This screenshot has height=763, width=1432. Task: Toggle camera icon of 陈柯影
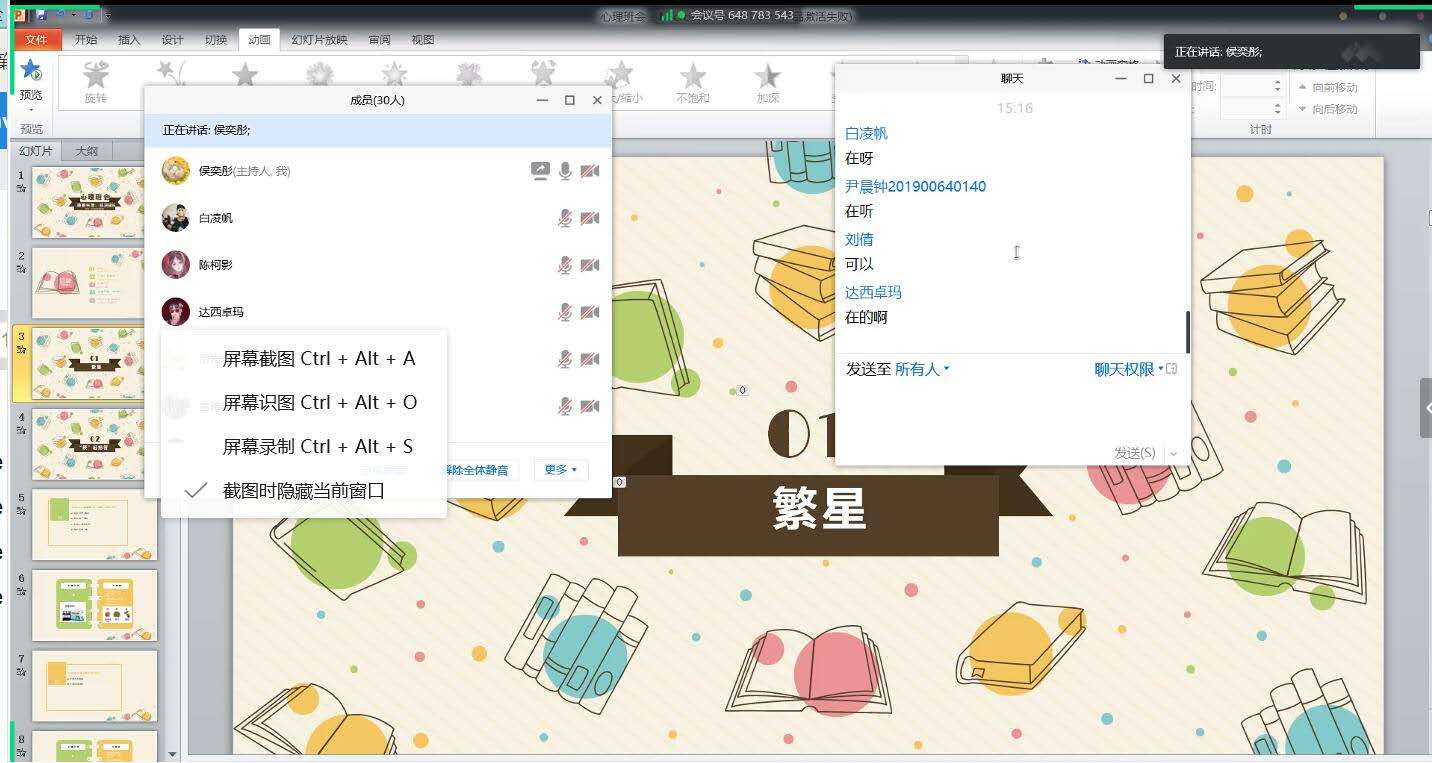pyautogui.click(x=590, y=265)
